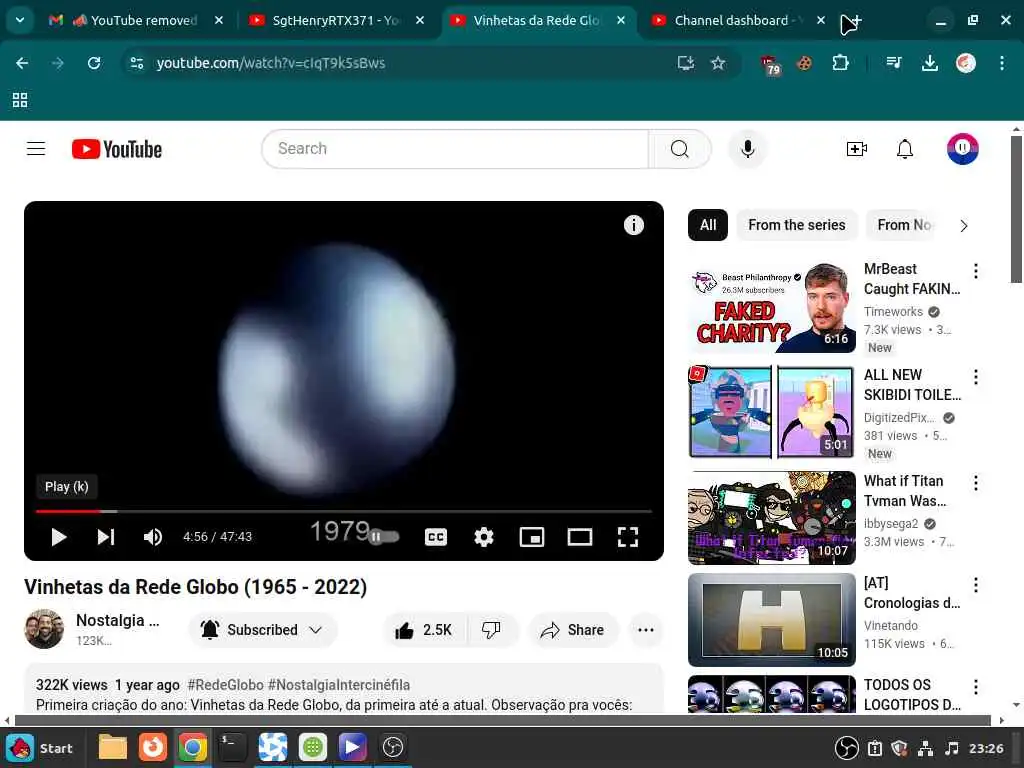The width and height of the screenshot is (1024, 768).
Task: Skip to the next video
Action: (106, 537)
